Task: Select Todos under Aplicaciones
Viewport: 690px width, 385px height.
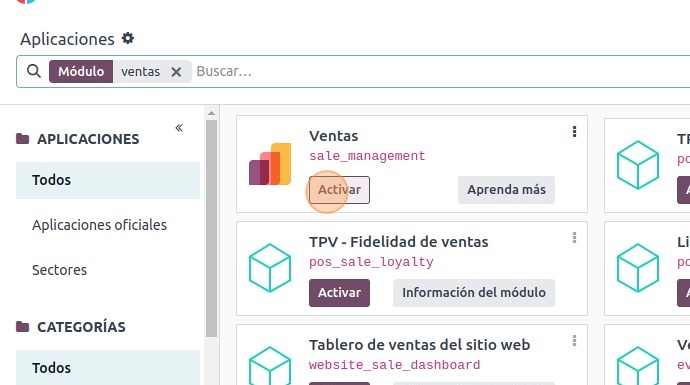Action: pyautogui.click(x=108, y=180)
